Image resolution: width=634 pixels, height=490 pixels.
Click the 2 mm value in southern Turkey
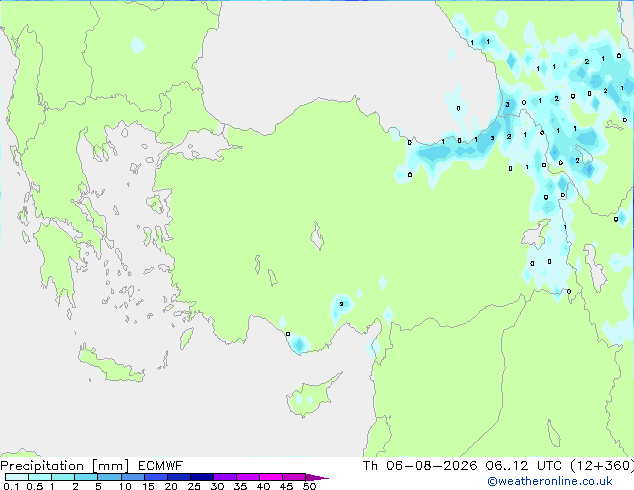click(341, 304)
